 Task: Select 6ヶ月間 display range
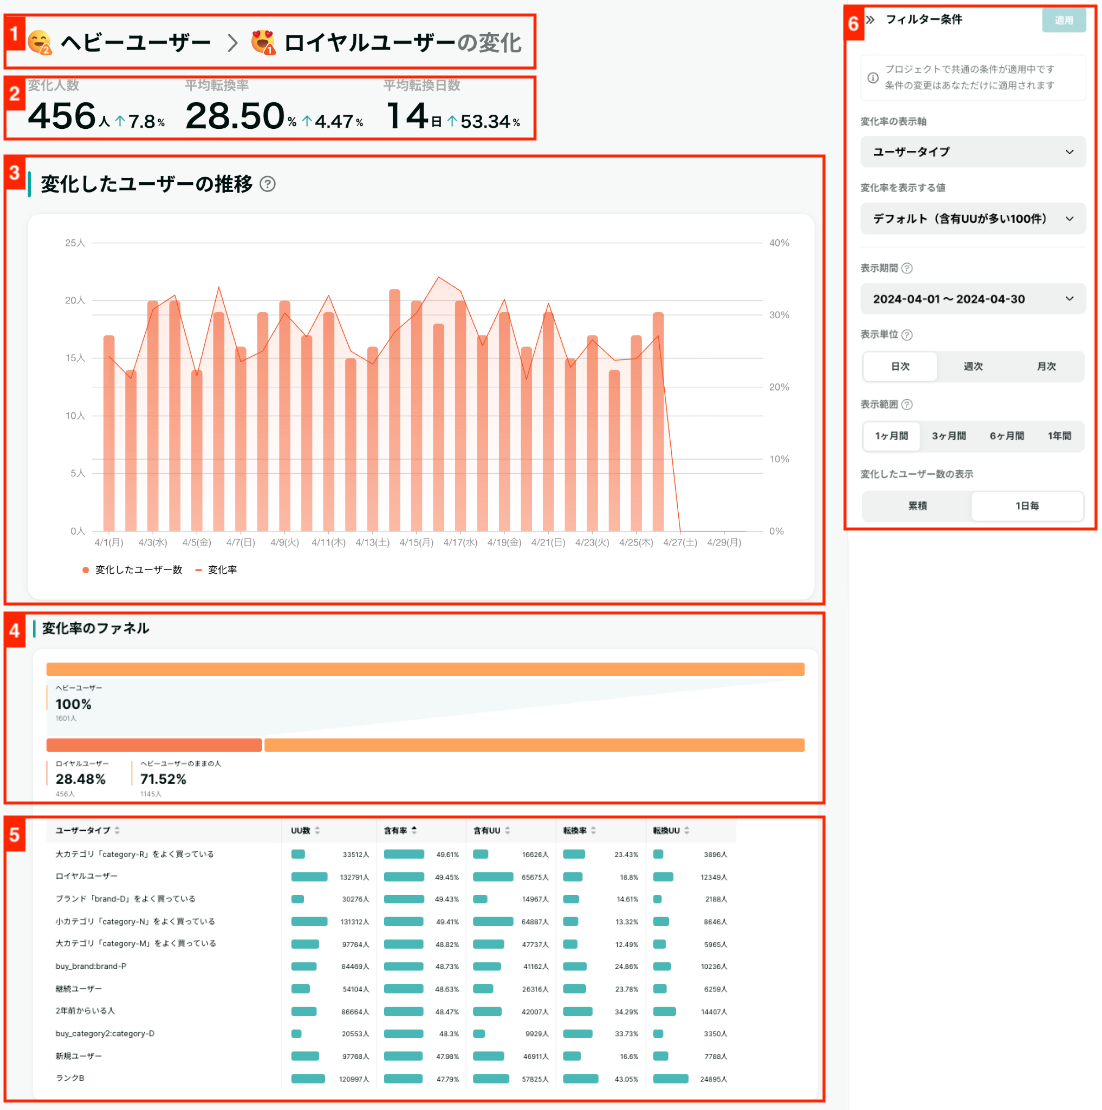coord(1006,436)
